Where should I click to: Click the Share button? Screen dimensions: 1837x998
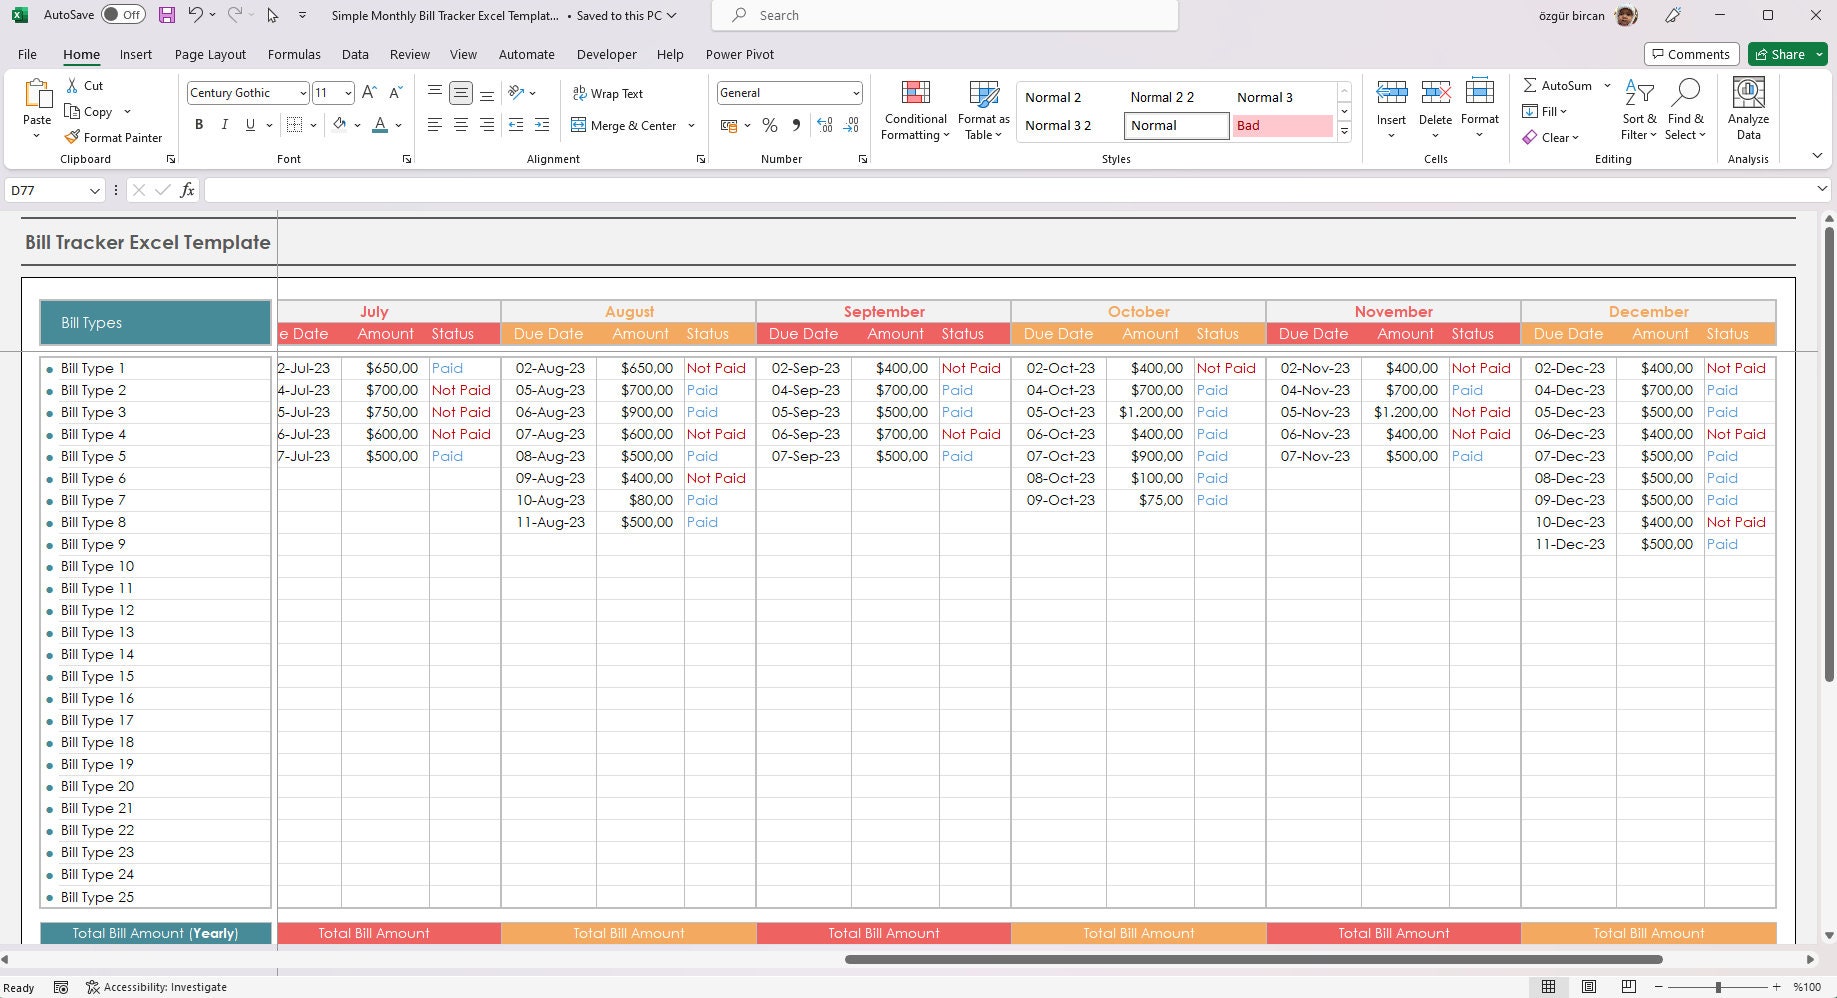pyautogui.click(x=1787, y=54)
